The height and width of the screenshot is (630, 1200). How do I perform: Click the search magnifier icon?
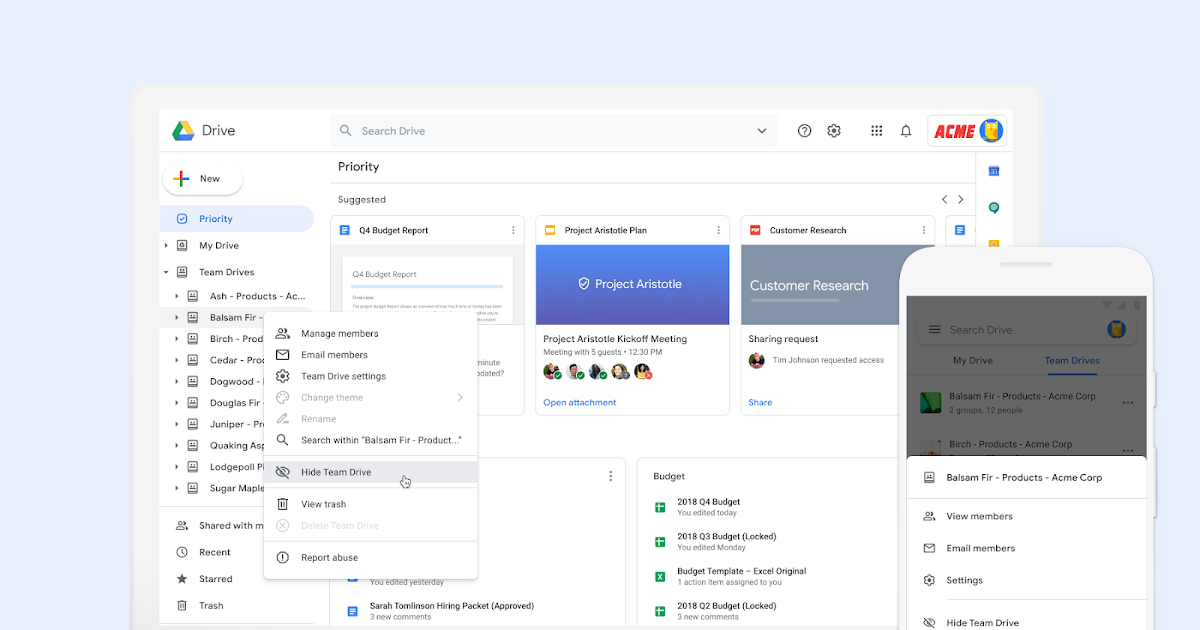(x=345, y=130)
